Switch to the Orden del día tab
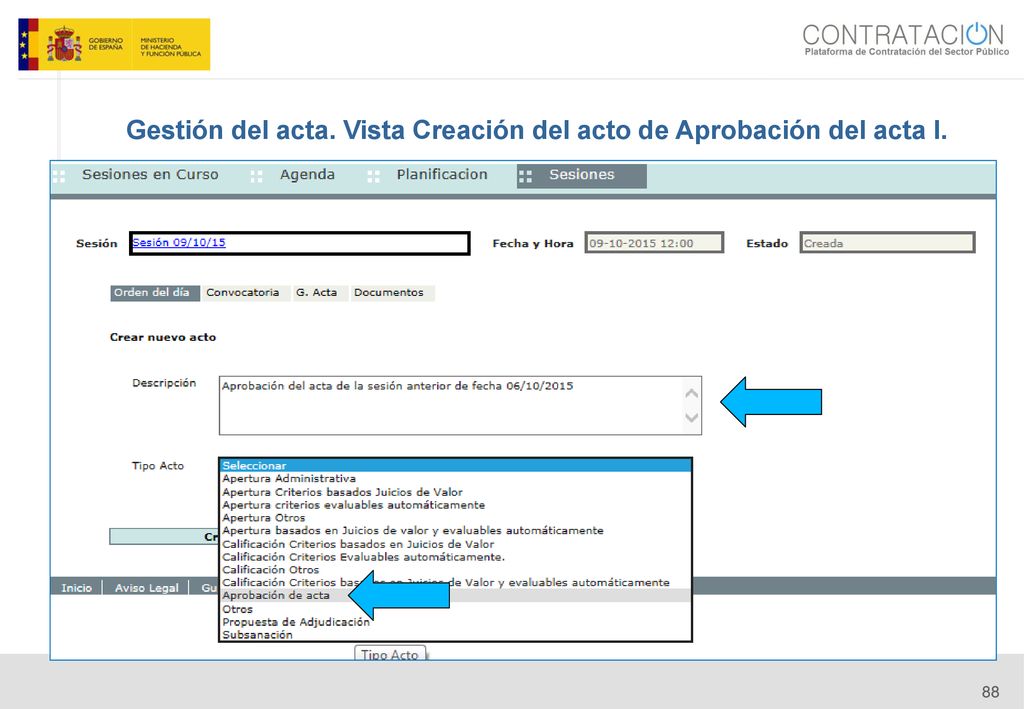 (155, 293)
